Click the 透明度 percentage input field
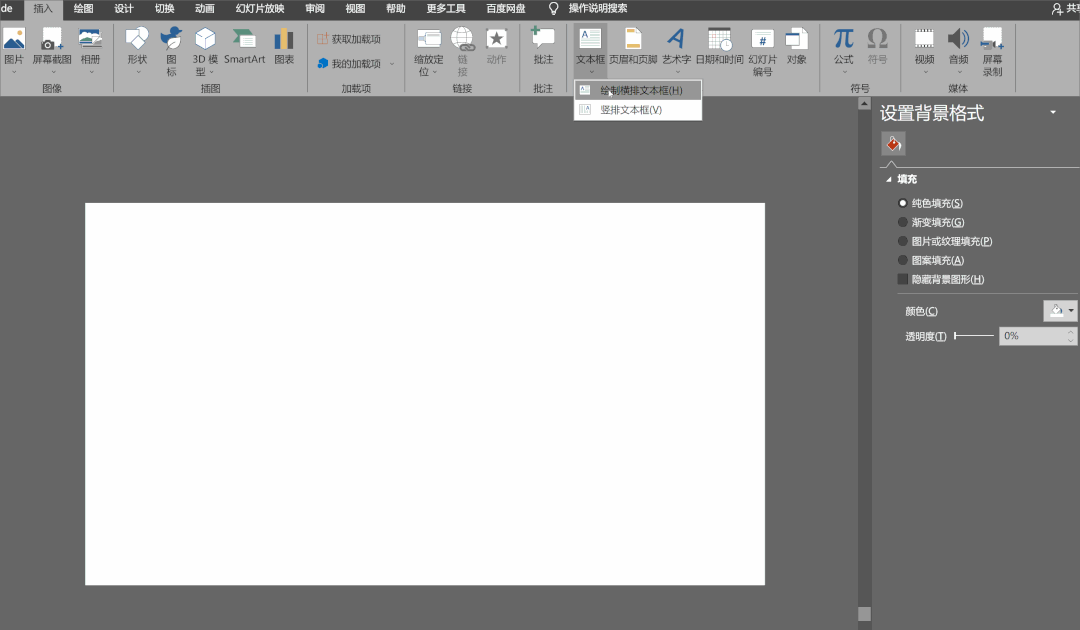This screenshot has width=1080, height=630. pos(1031,336)
